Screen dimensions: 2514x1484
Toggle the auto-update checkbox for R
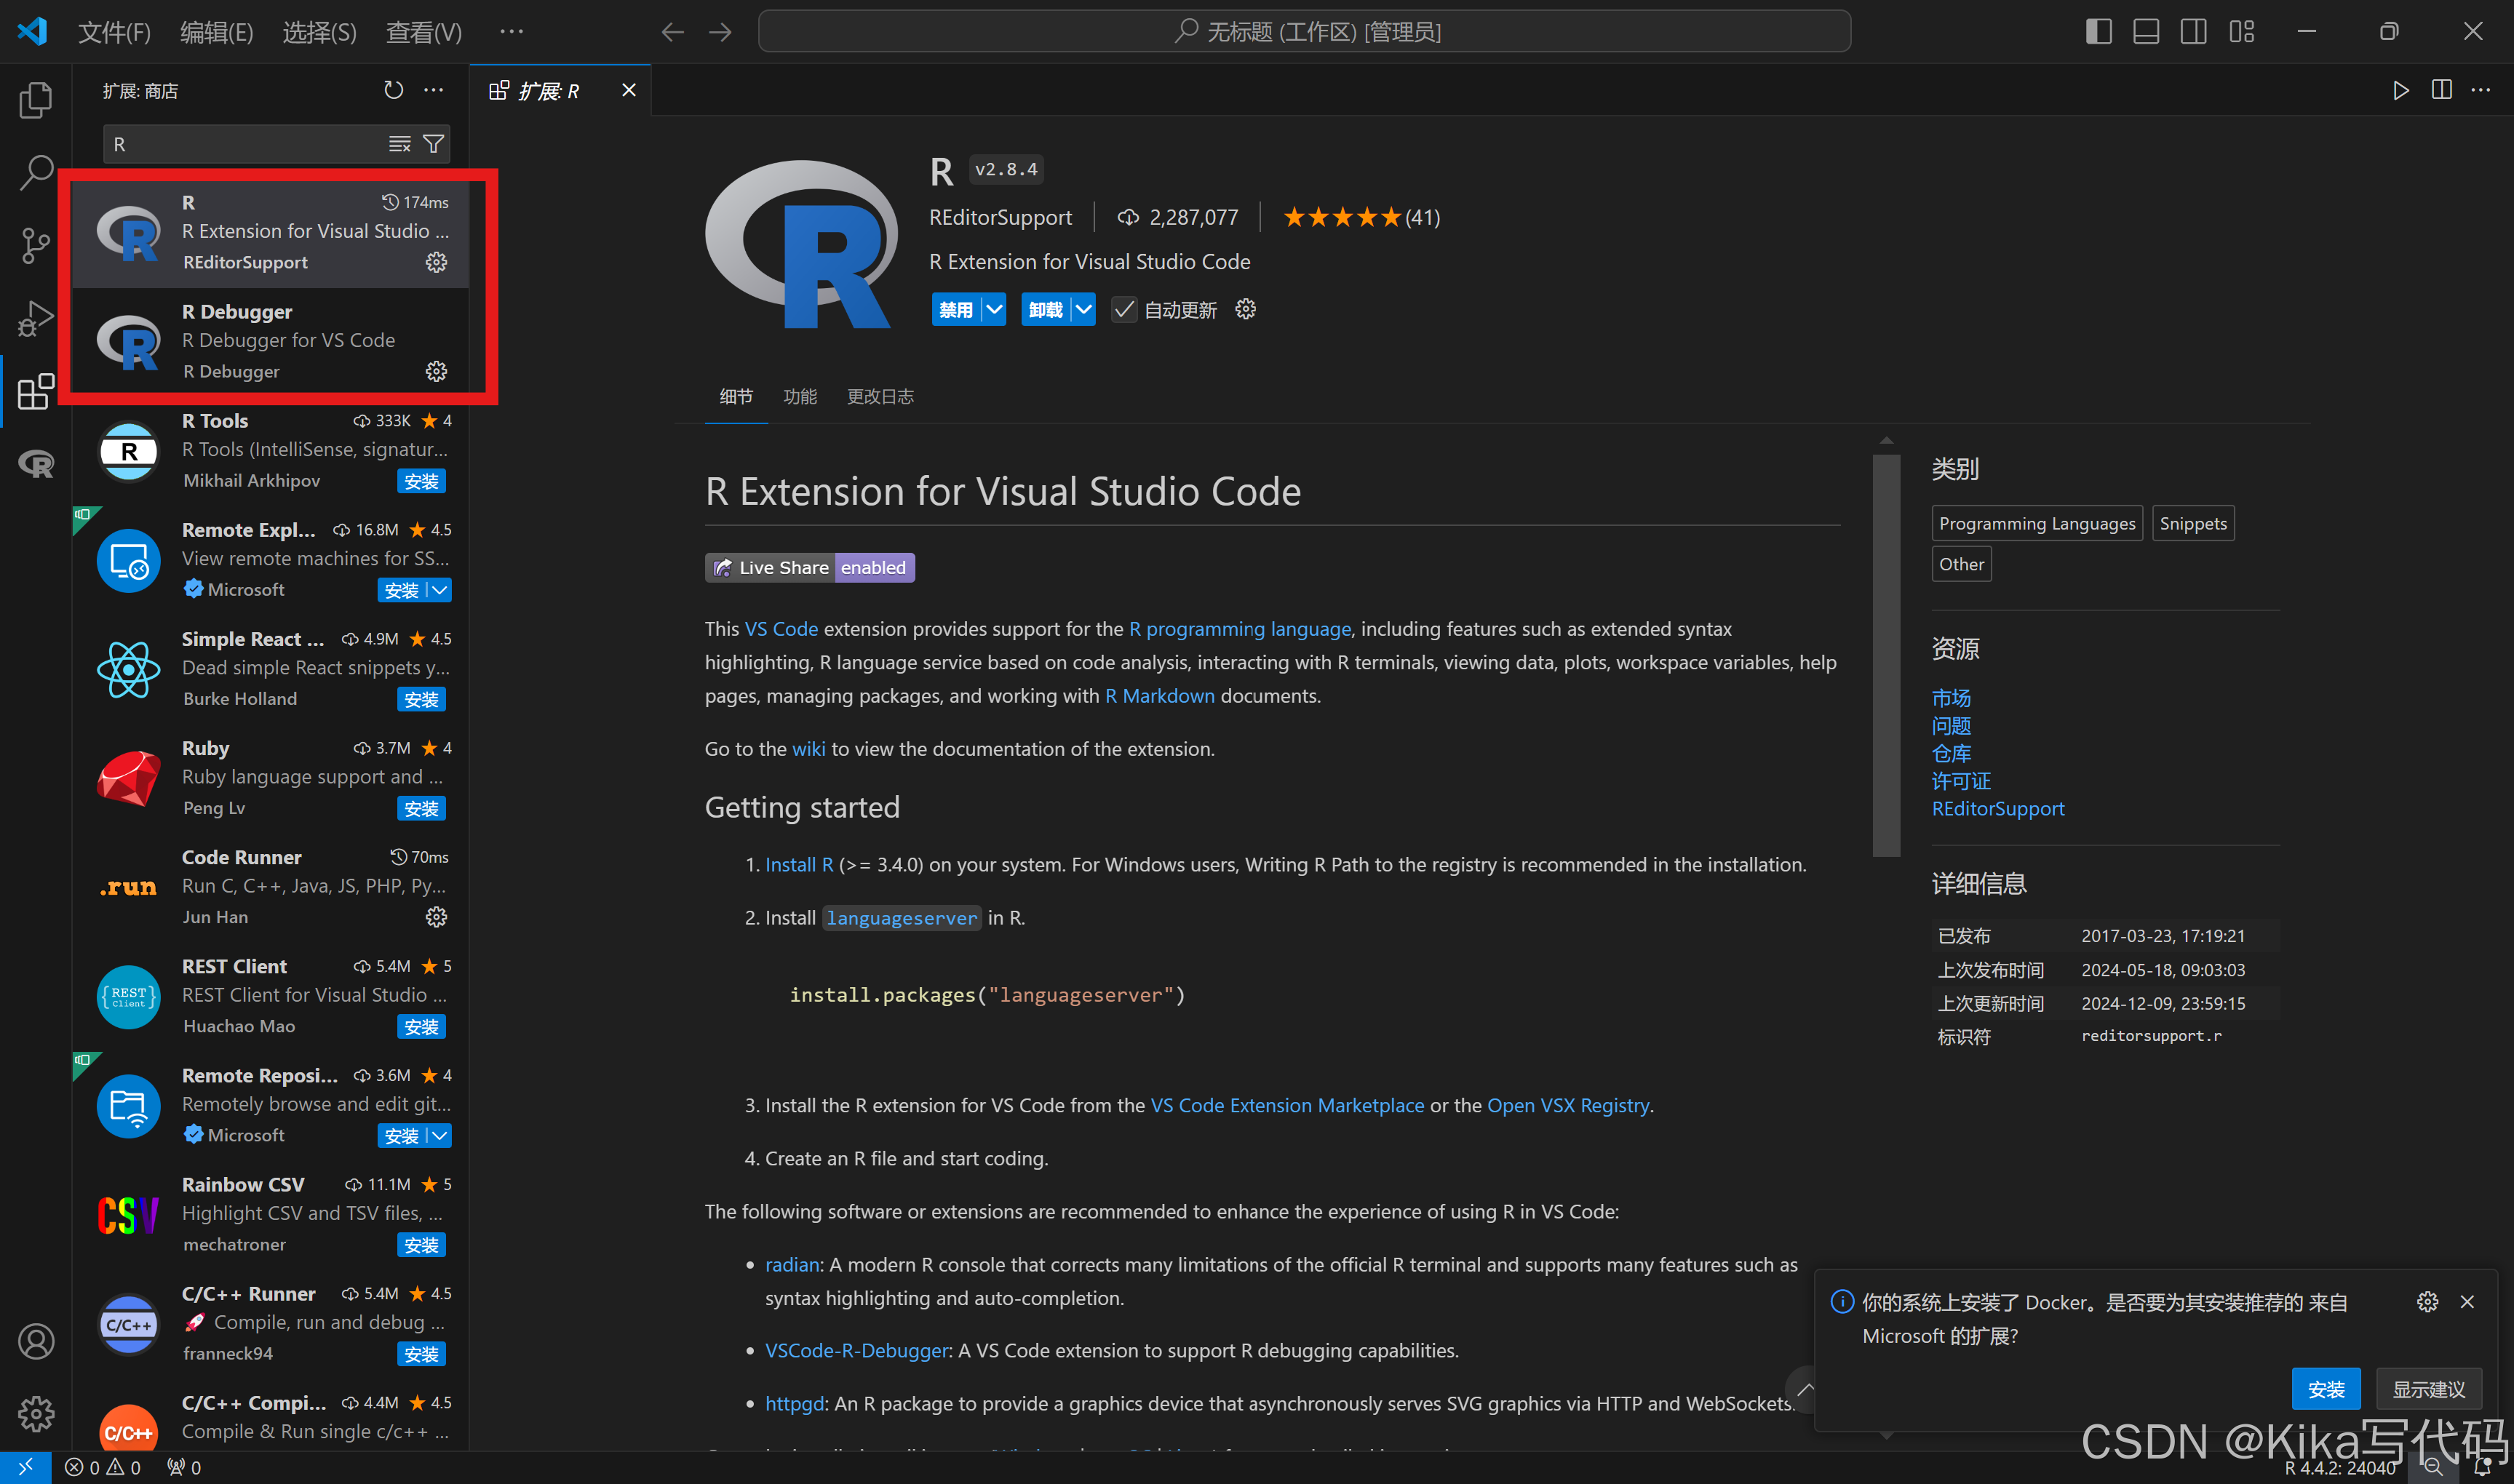(x=1124, y=310)
